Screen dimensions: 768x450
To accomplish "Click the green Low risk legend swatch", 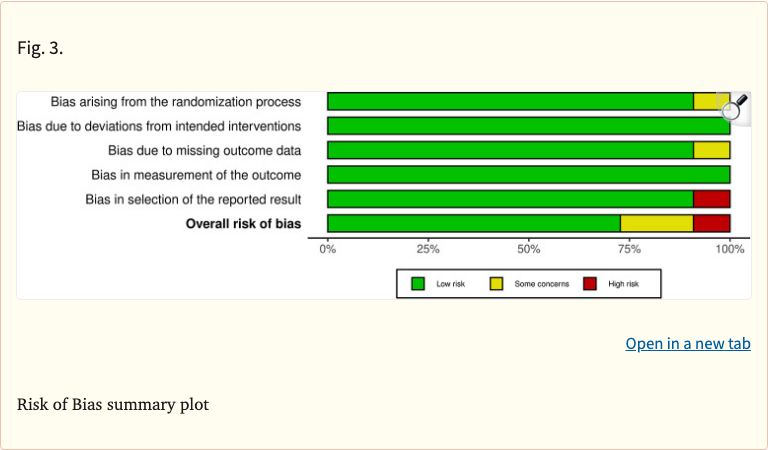I will [418, 284].
